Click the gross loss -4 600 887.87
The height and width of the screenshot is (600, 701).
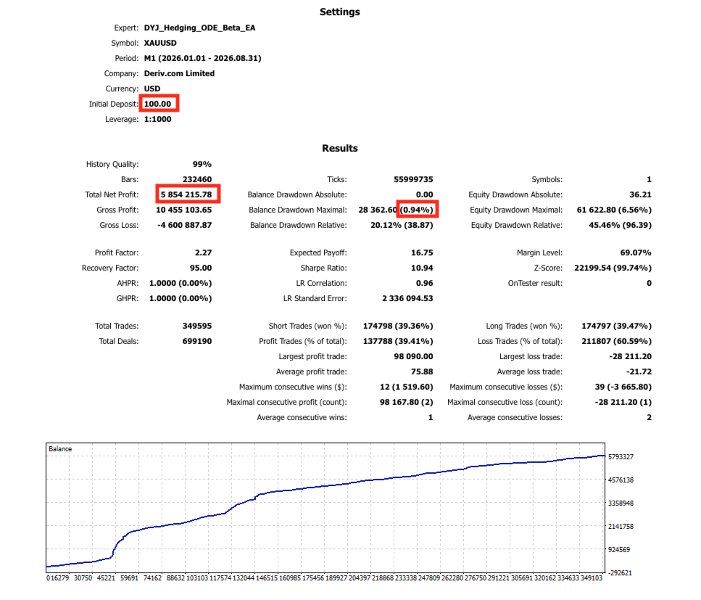(184, 225)
